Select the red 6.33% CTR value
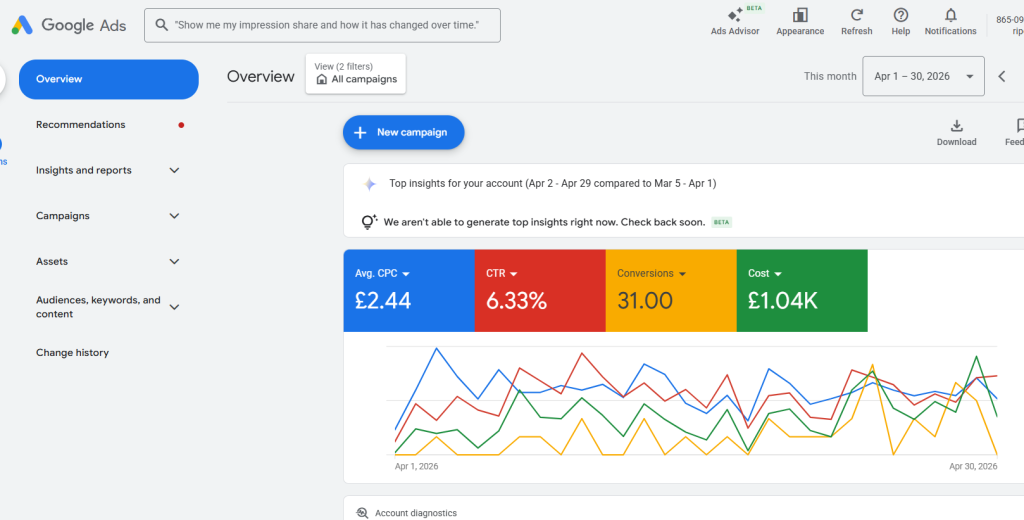This screenshot has width=1024, height=520. (x=516, y=301)
